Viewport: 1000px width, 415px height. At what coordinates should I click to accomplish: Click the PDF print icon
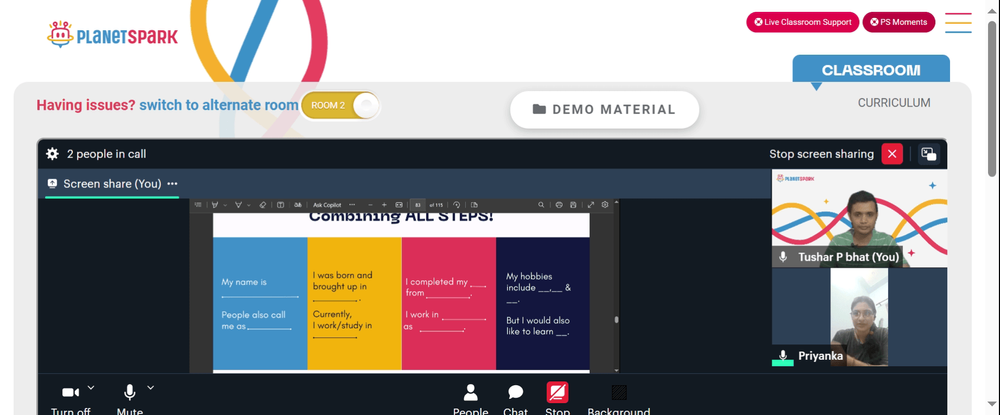(x=559, y=205)
